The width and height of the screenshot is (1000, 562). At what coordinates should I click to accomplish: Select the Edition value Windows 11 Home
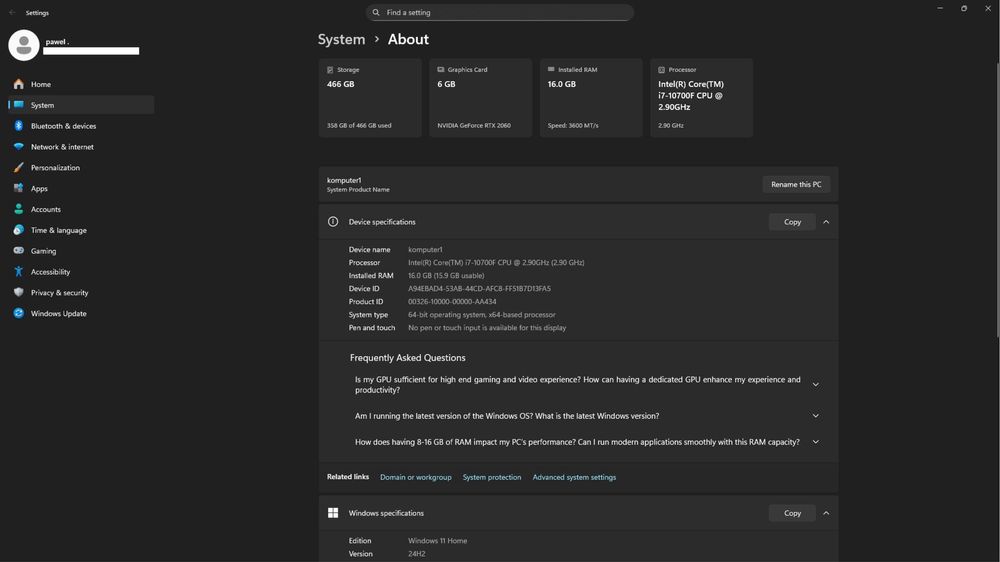click(438, 541)
